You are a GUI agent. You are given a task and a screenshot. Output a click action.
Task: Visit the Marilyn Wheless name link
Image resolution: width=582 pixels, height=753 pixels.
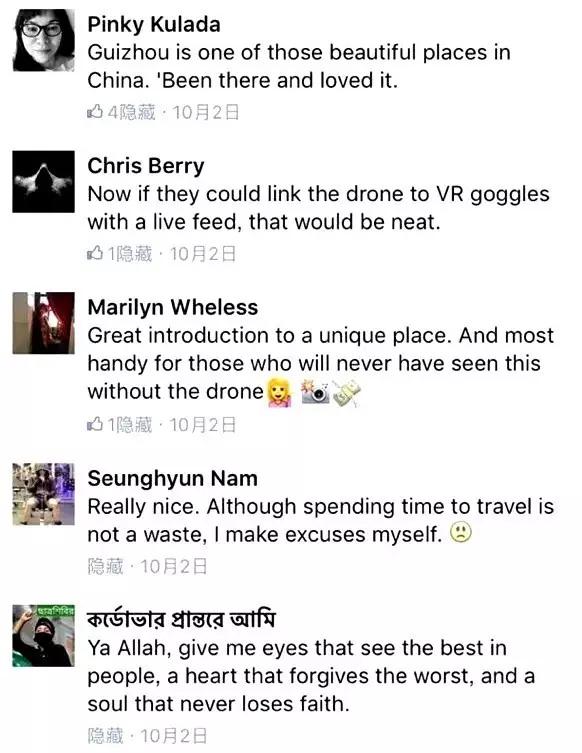pos(172,307)
